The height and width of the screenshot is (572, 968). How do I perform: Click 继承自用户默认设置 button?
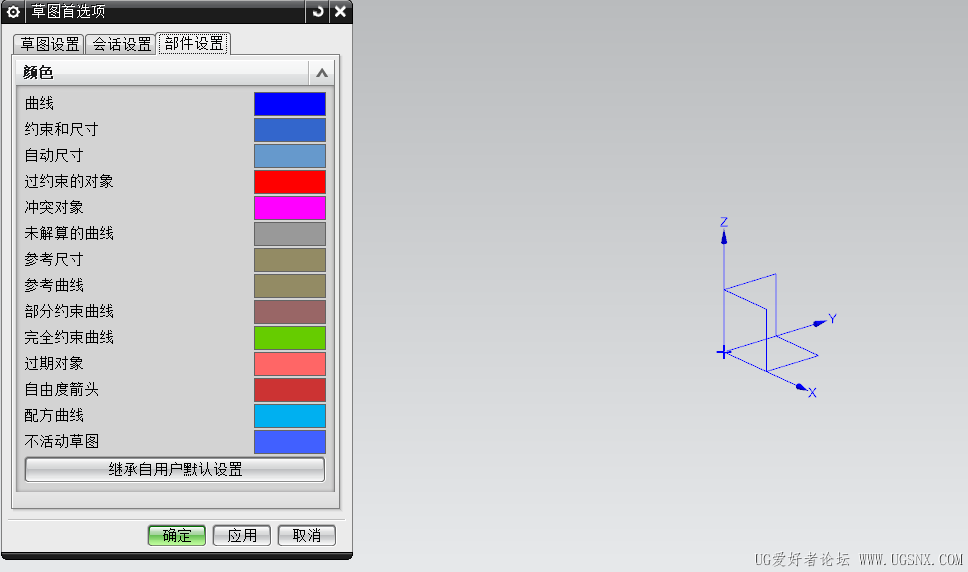[175, 469]
